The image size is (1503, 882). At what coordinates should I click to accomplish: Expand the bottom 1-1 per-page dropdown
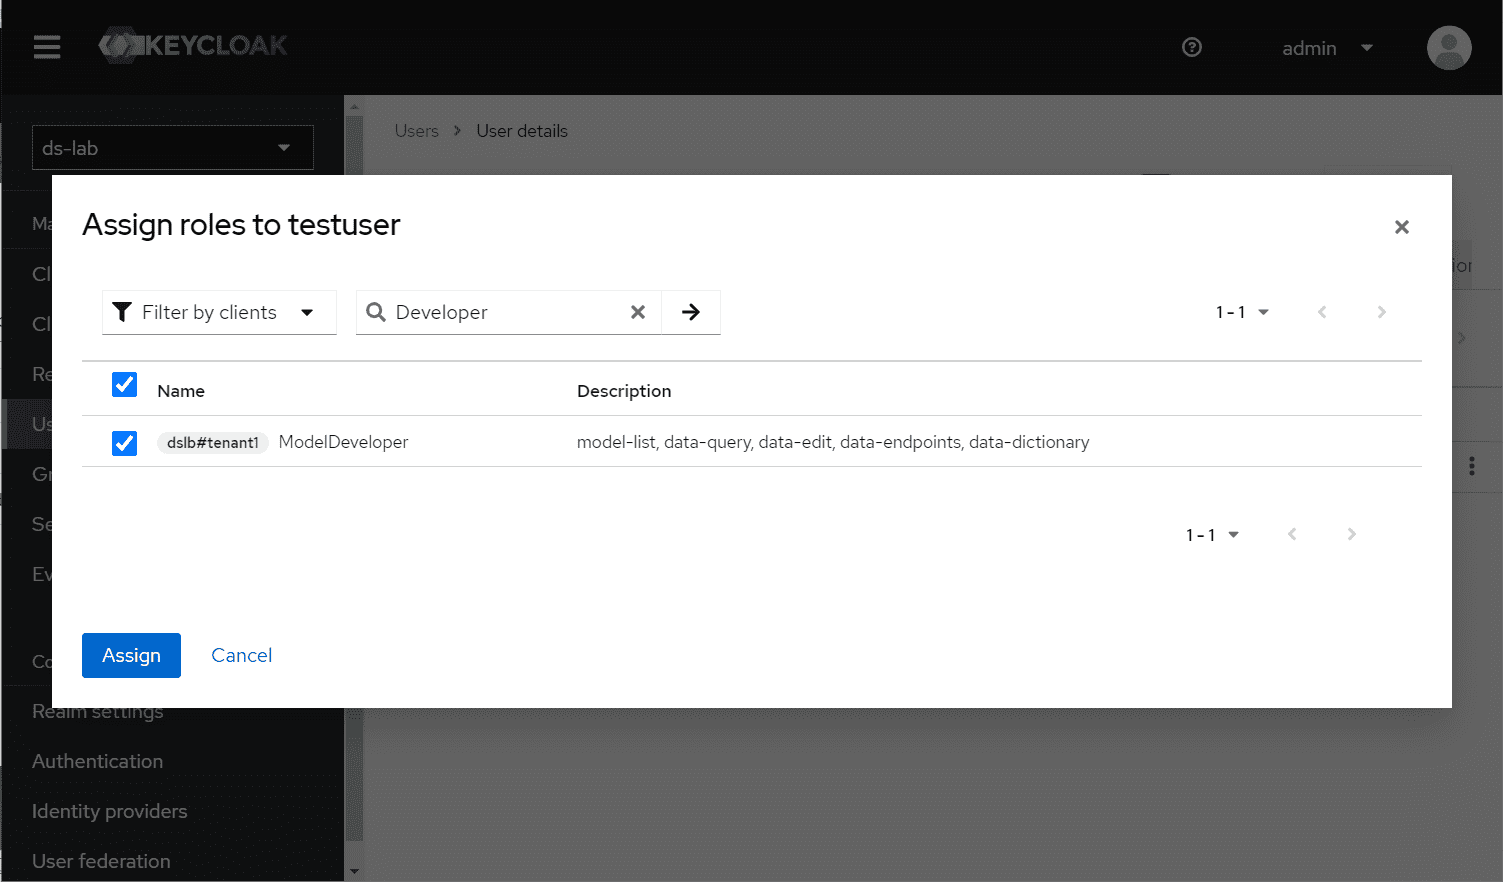coord(1212,535)
